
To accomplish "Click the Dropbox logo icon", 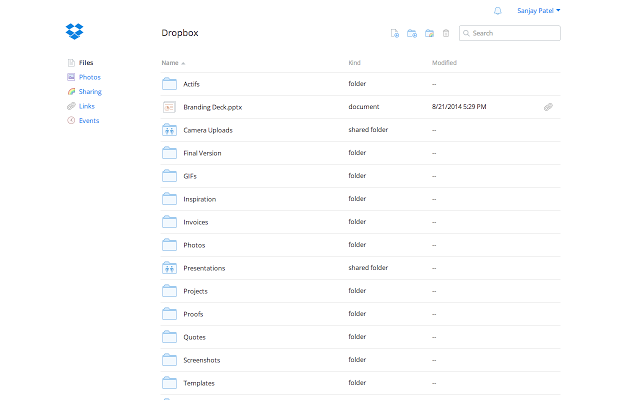I will click(x=74, y=31).
